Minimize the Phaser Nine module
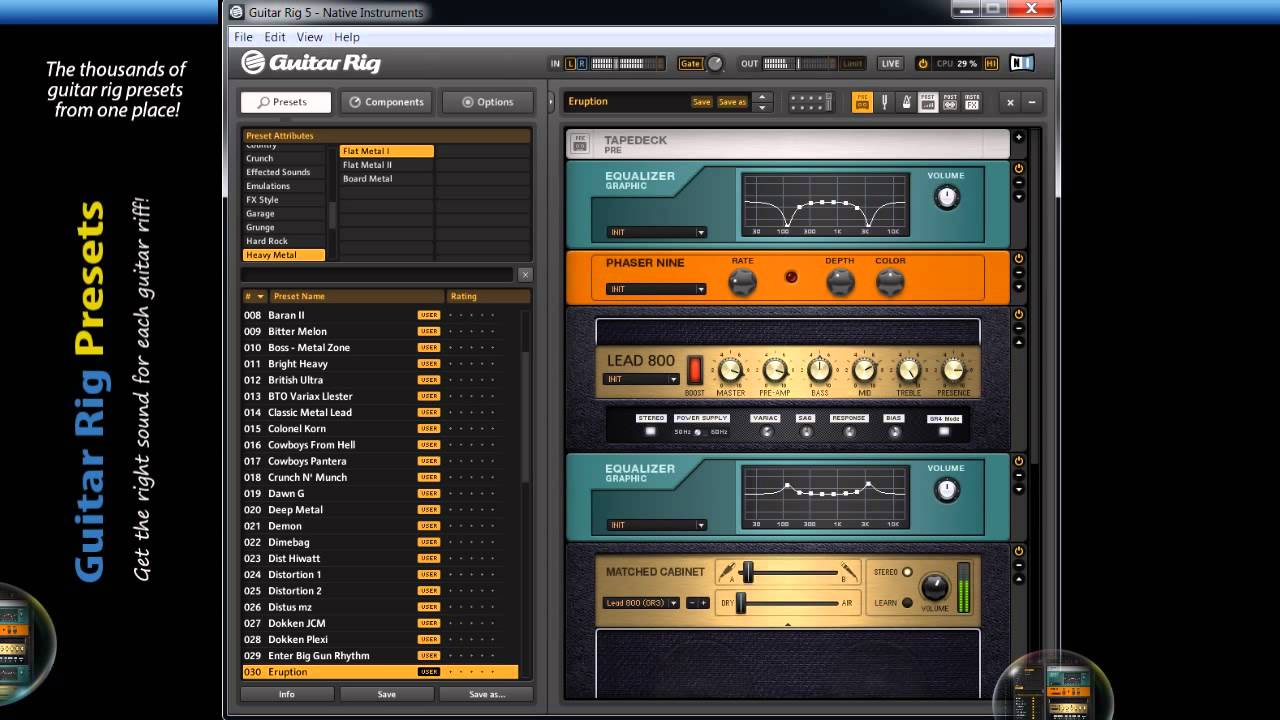 pyautogui.click(x=1019, y=273)
